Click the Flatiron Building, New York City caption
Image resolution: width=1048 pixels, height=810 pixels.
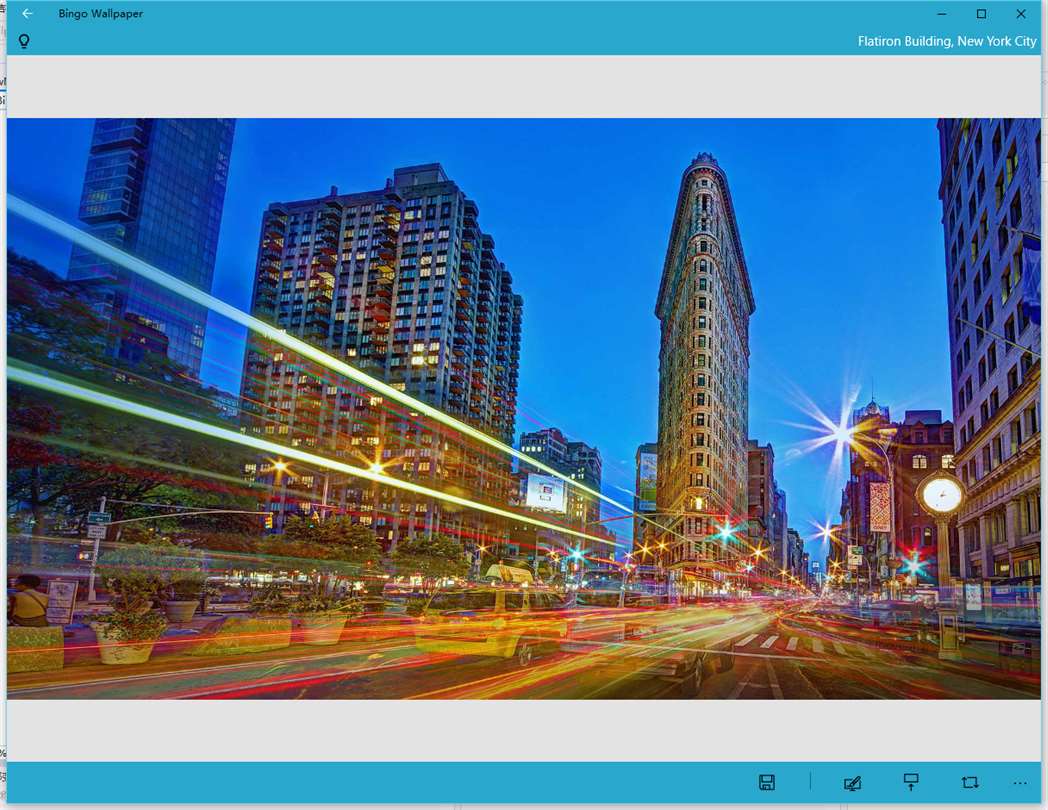947,41
